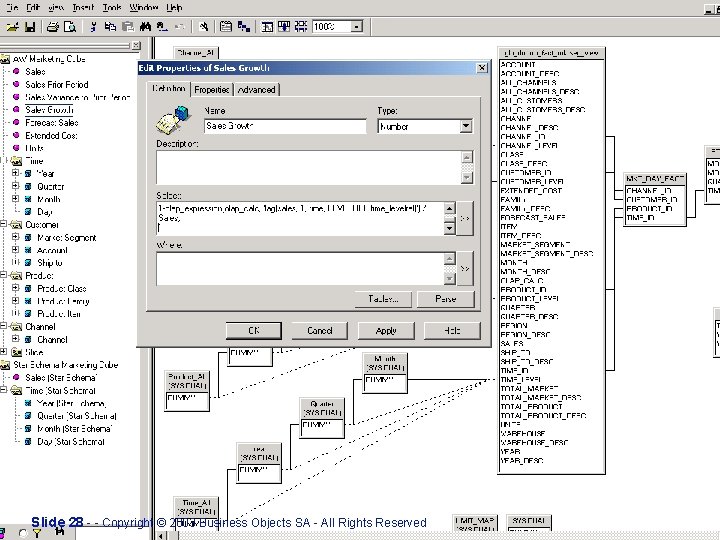The height and width of the screenshot is (540, 720).
Task: Open a universe with the toolbar folder icon
Action: pyautogui.click(x=12, y=27)
